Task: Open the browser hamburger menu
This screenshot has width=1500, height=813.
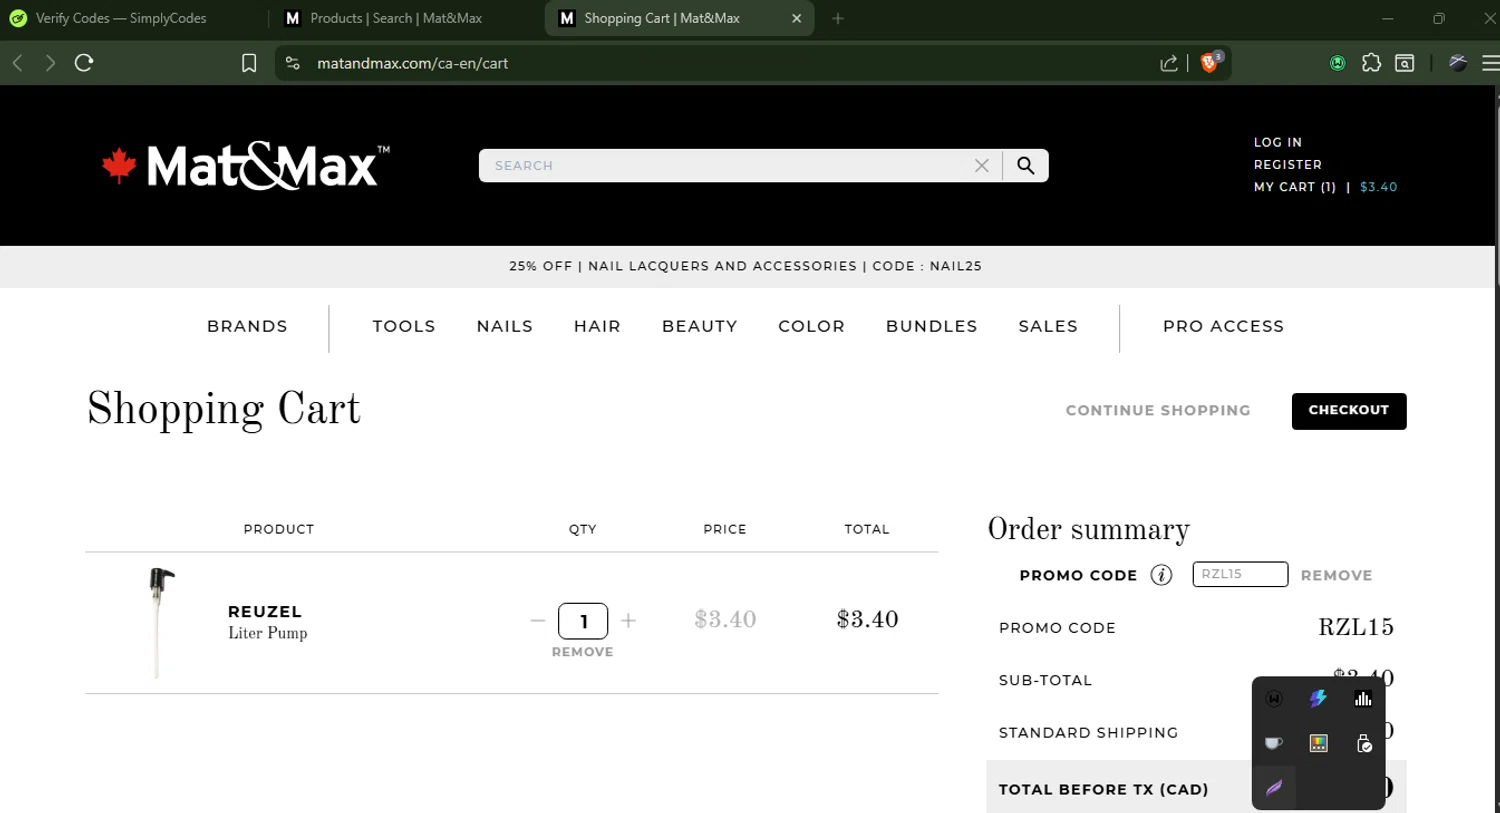Action: point(1490,63)
